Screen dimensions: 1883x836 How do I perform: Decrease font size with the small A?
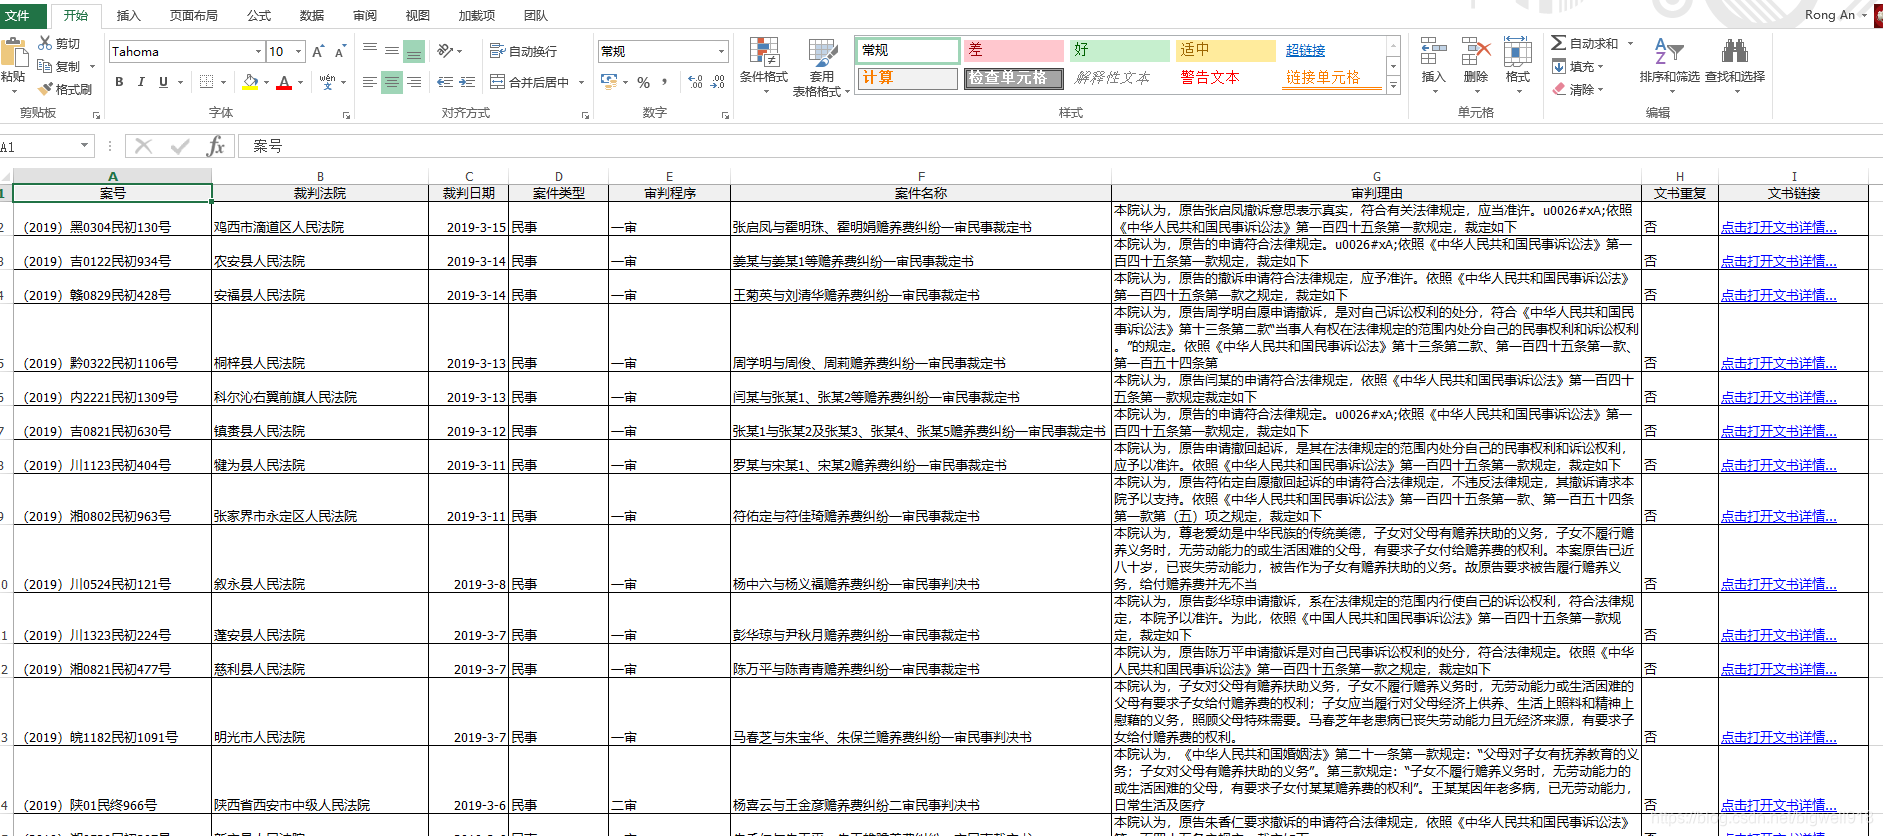point(340,51)
